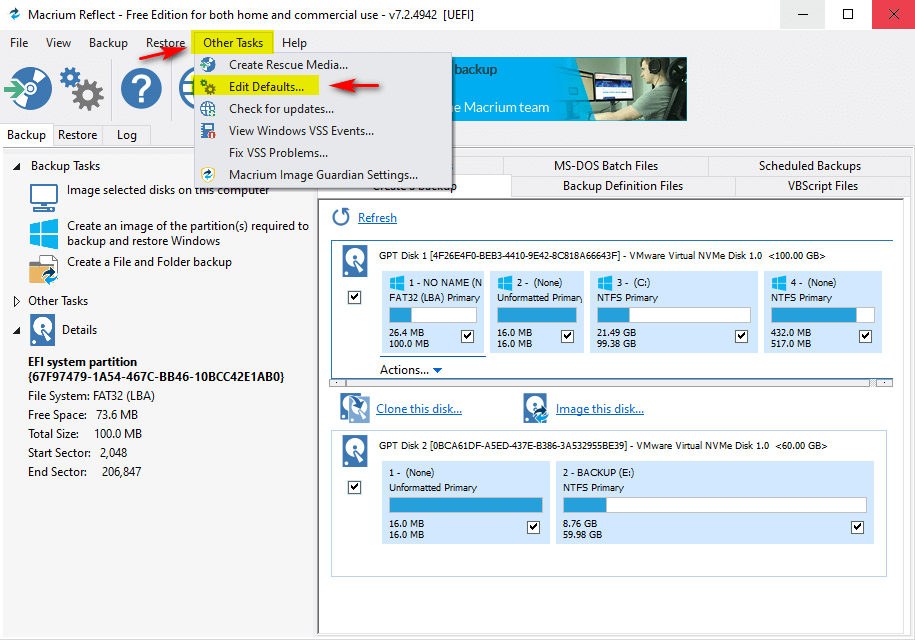This screenshot has width=915, height=640.
Task: Click the GPT Disk 1 drive icon
Action: click(x=355, y=261)
